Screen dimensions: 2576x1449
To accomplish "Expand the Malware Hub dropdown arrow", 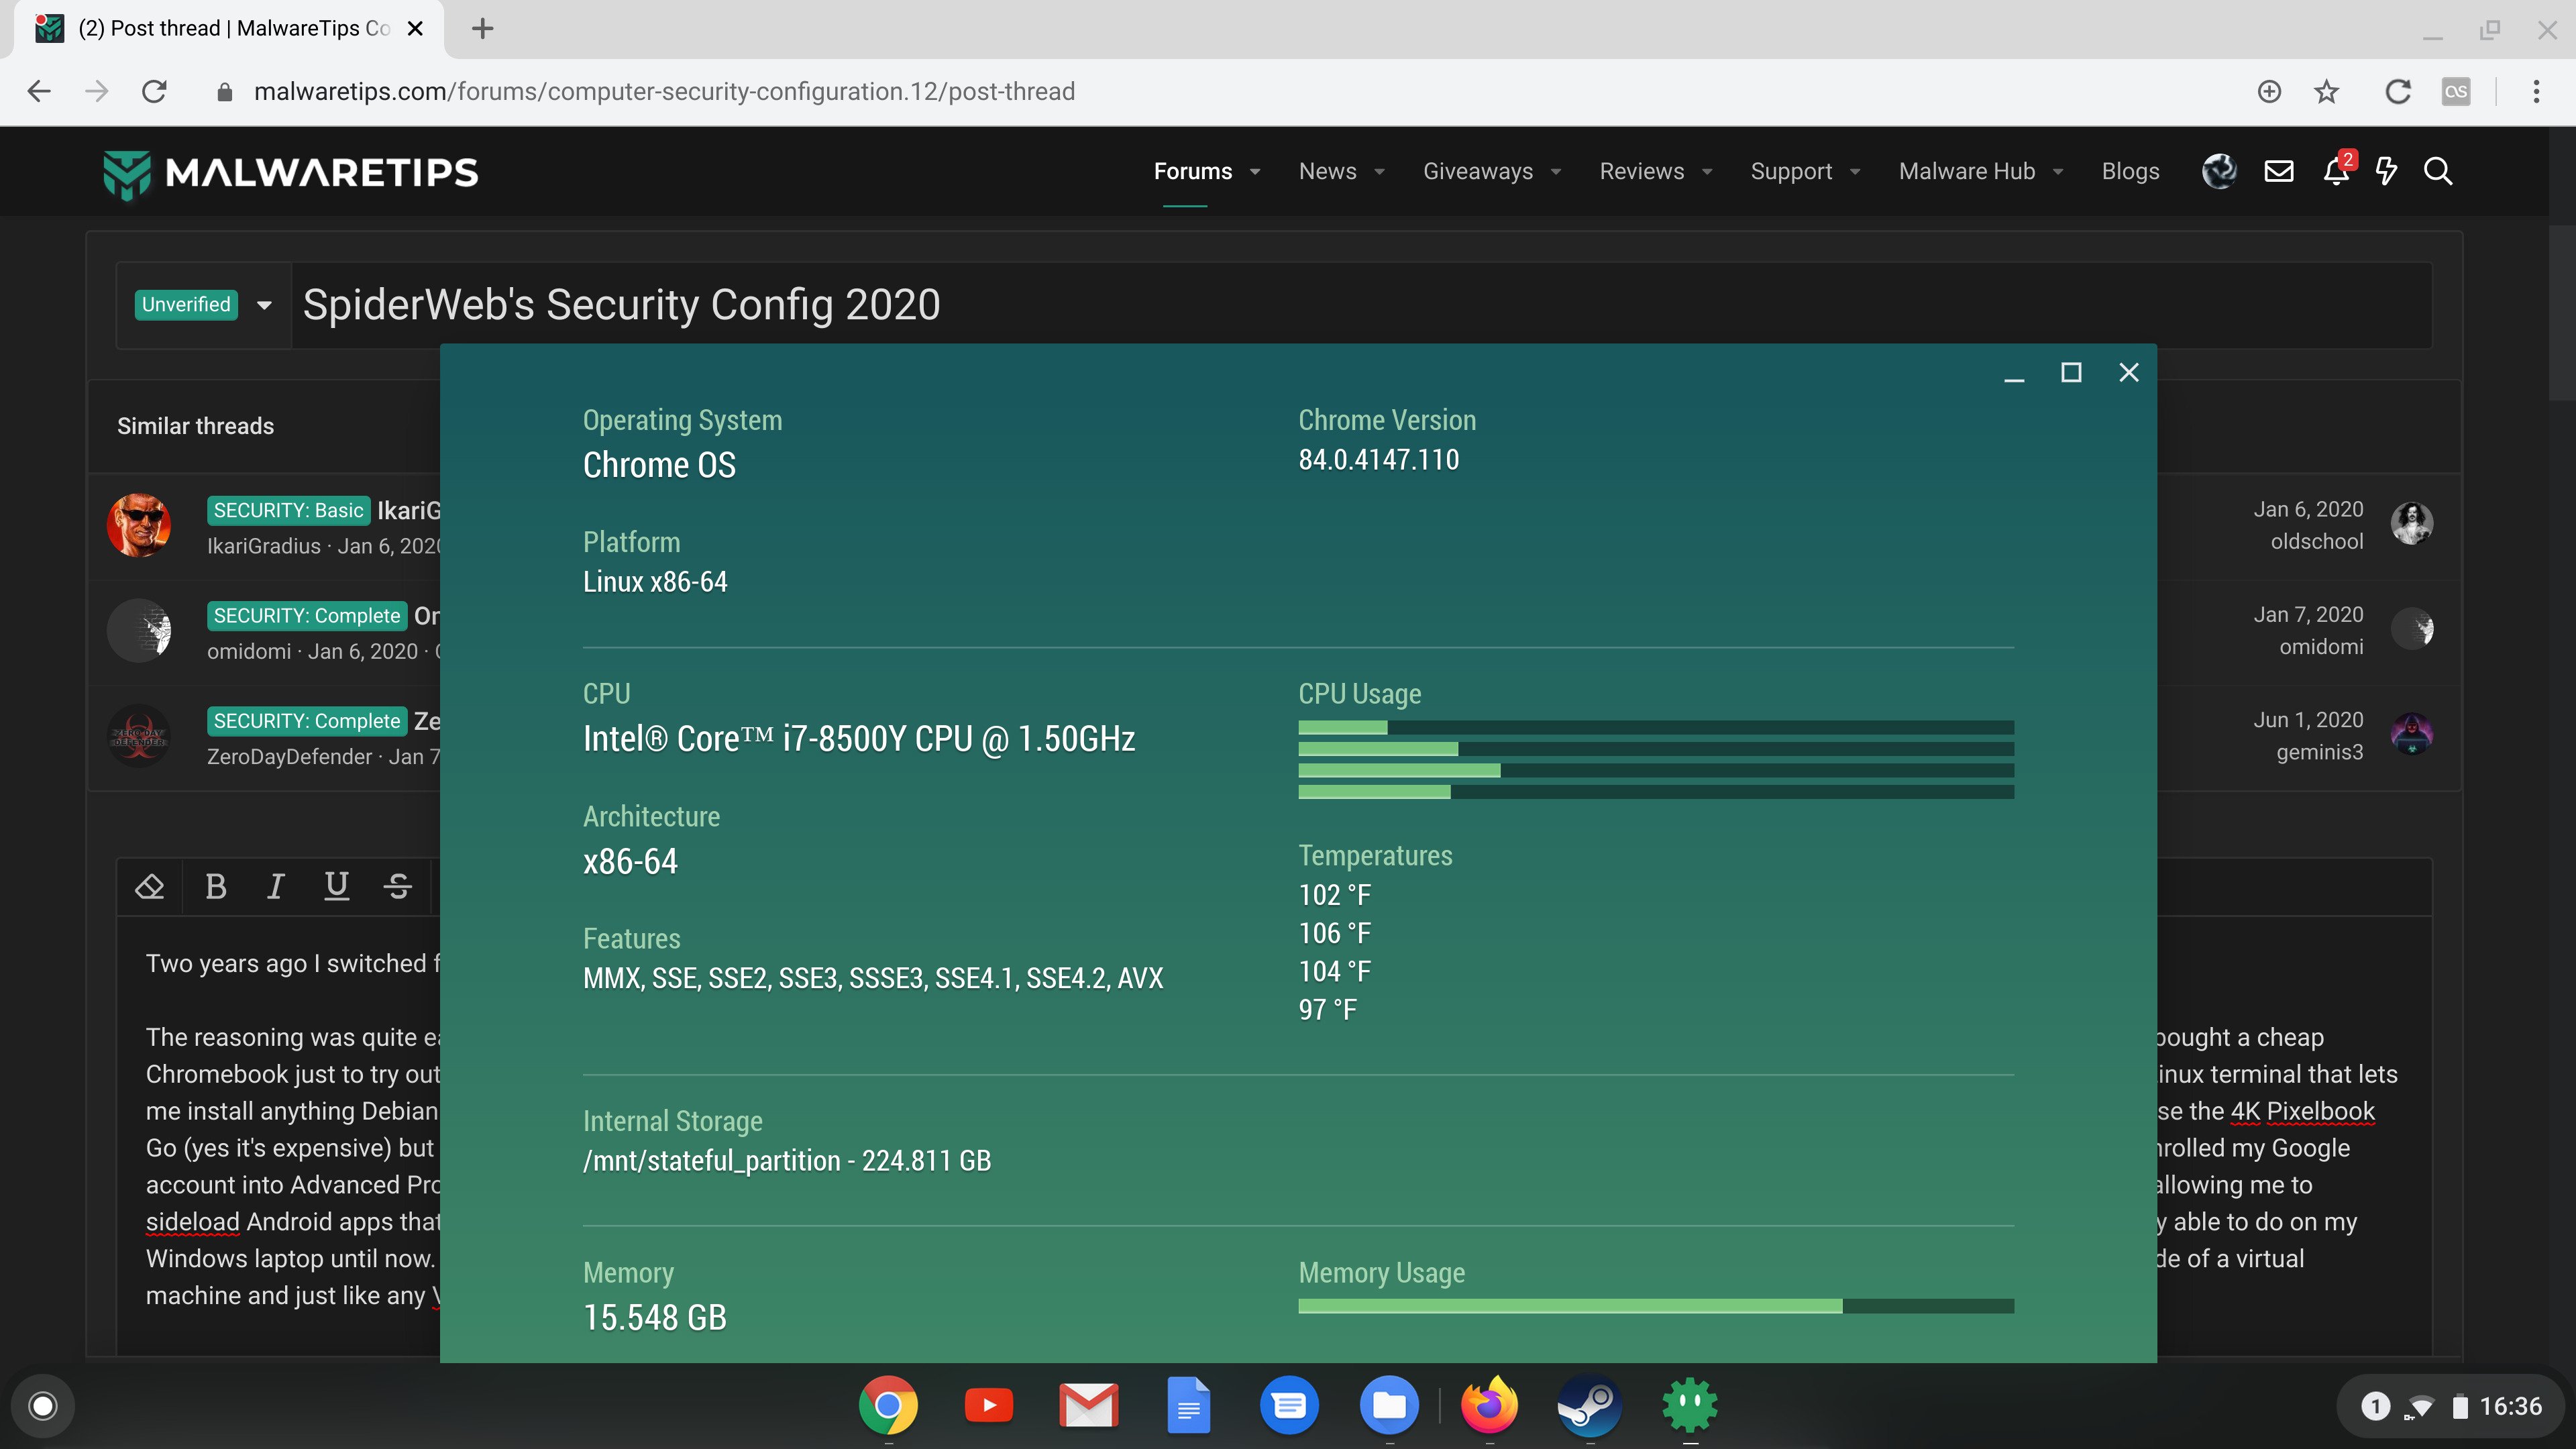I will [x=2058, y=172].
